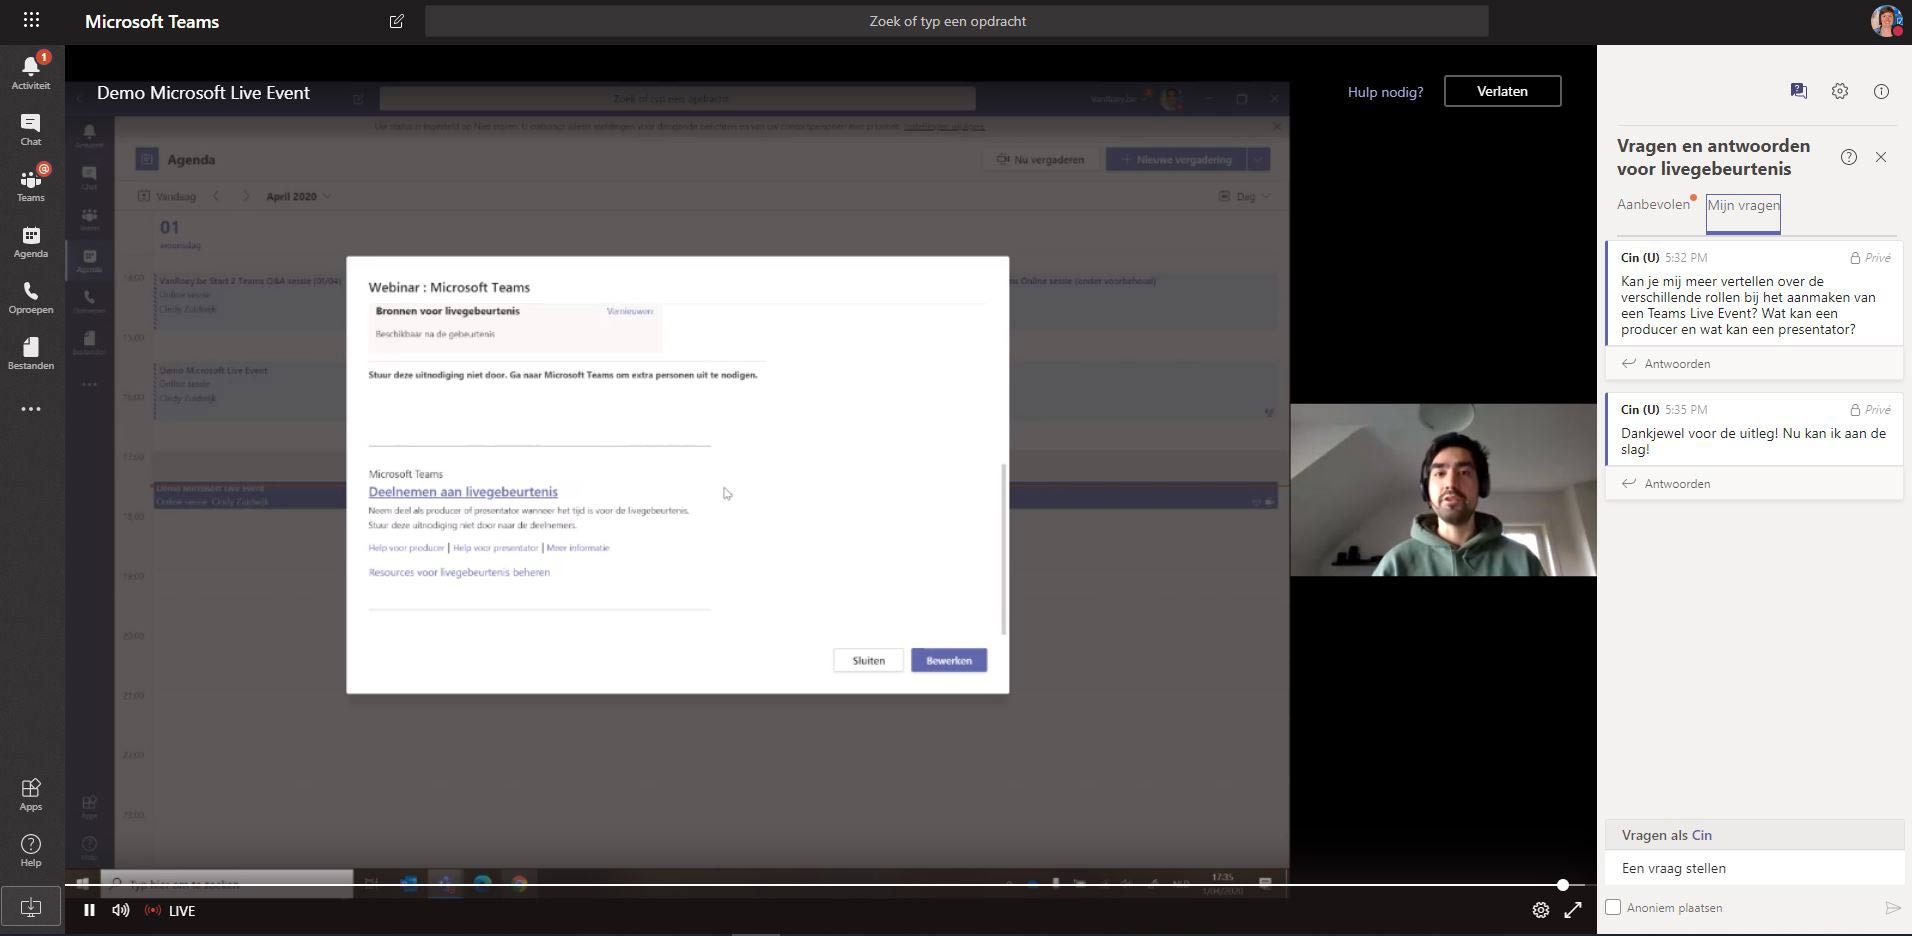This screenshot has width=1912, height=936.
Task: Click Resources voor livegebeurtenis beheren link
Action: [x=459, y=573]
